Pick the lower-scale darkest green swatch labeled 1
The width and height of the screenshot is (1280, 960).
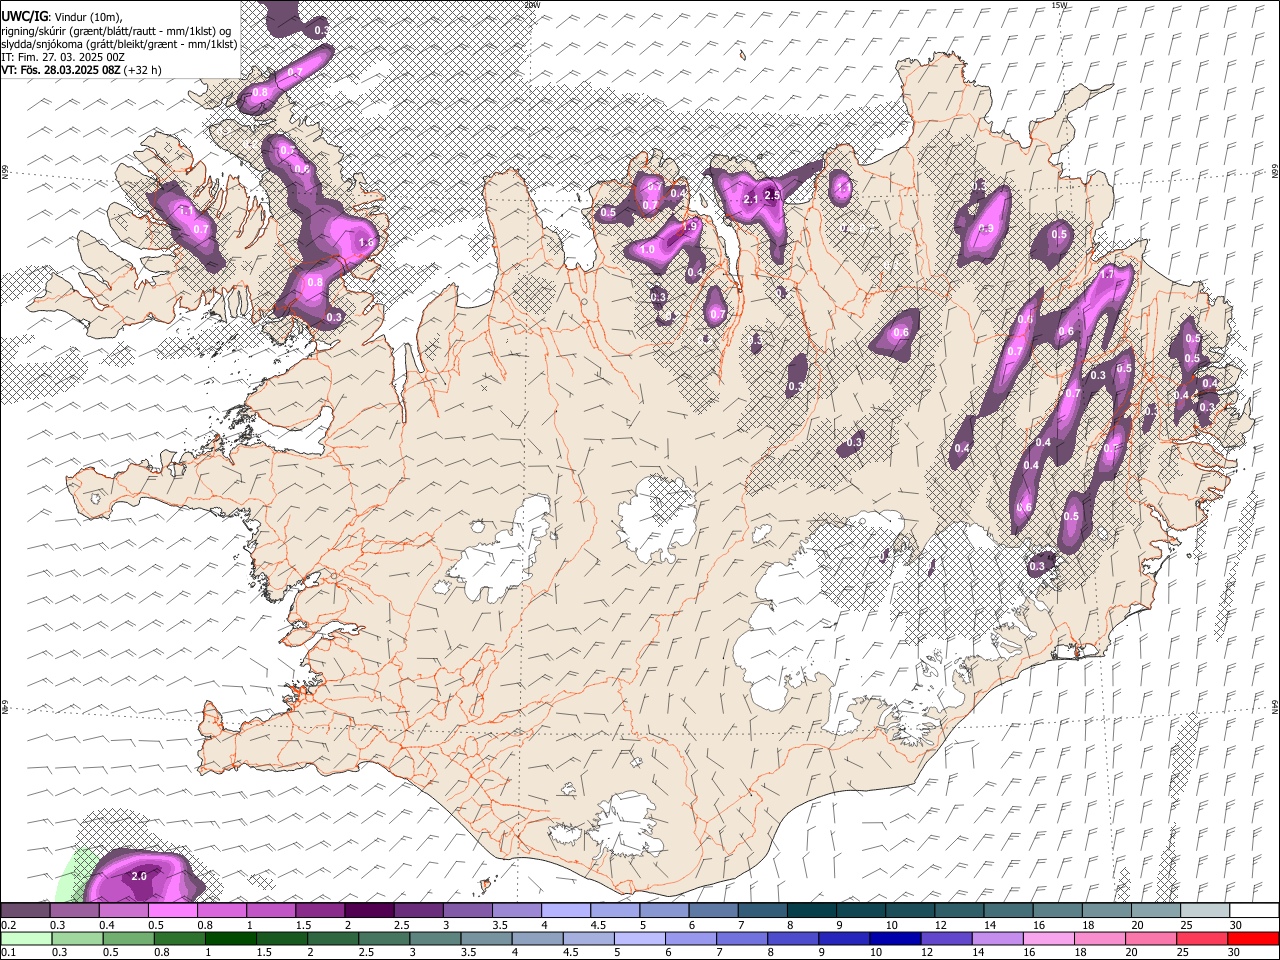(x=230, y=938)
